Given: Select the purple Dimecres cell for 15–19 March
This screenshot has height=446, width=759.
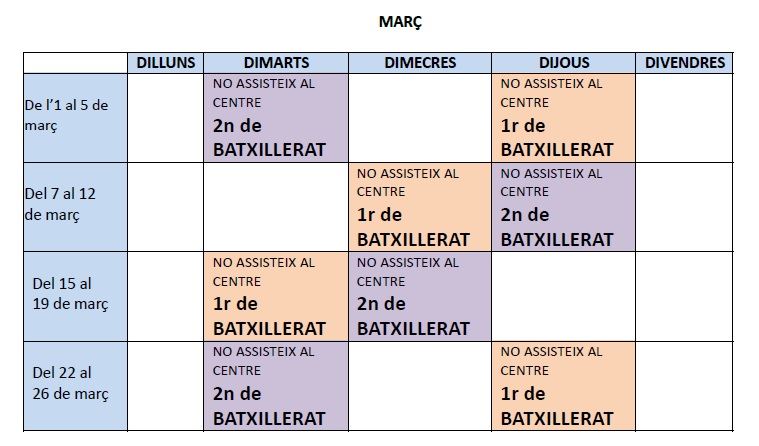Looking at the screenshot, I should point(420,295).
